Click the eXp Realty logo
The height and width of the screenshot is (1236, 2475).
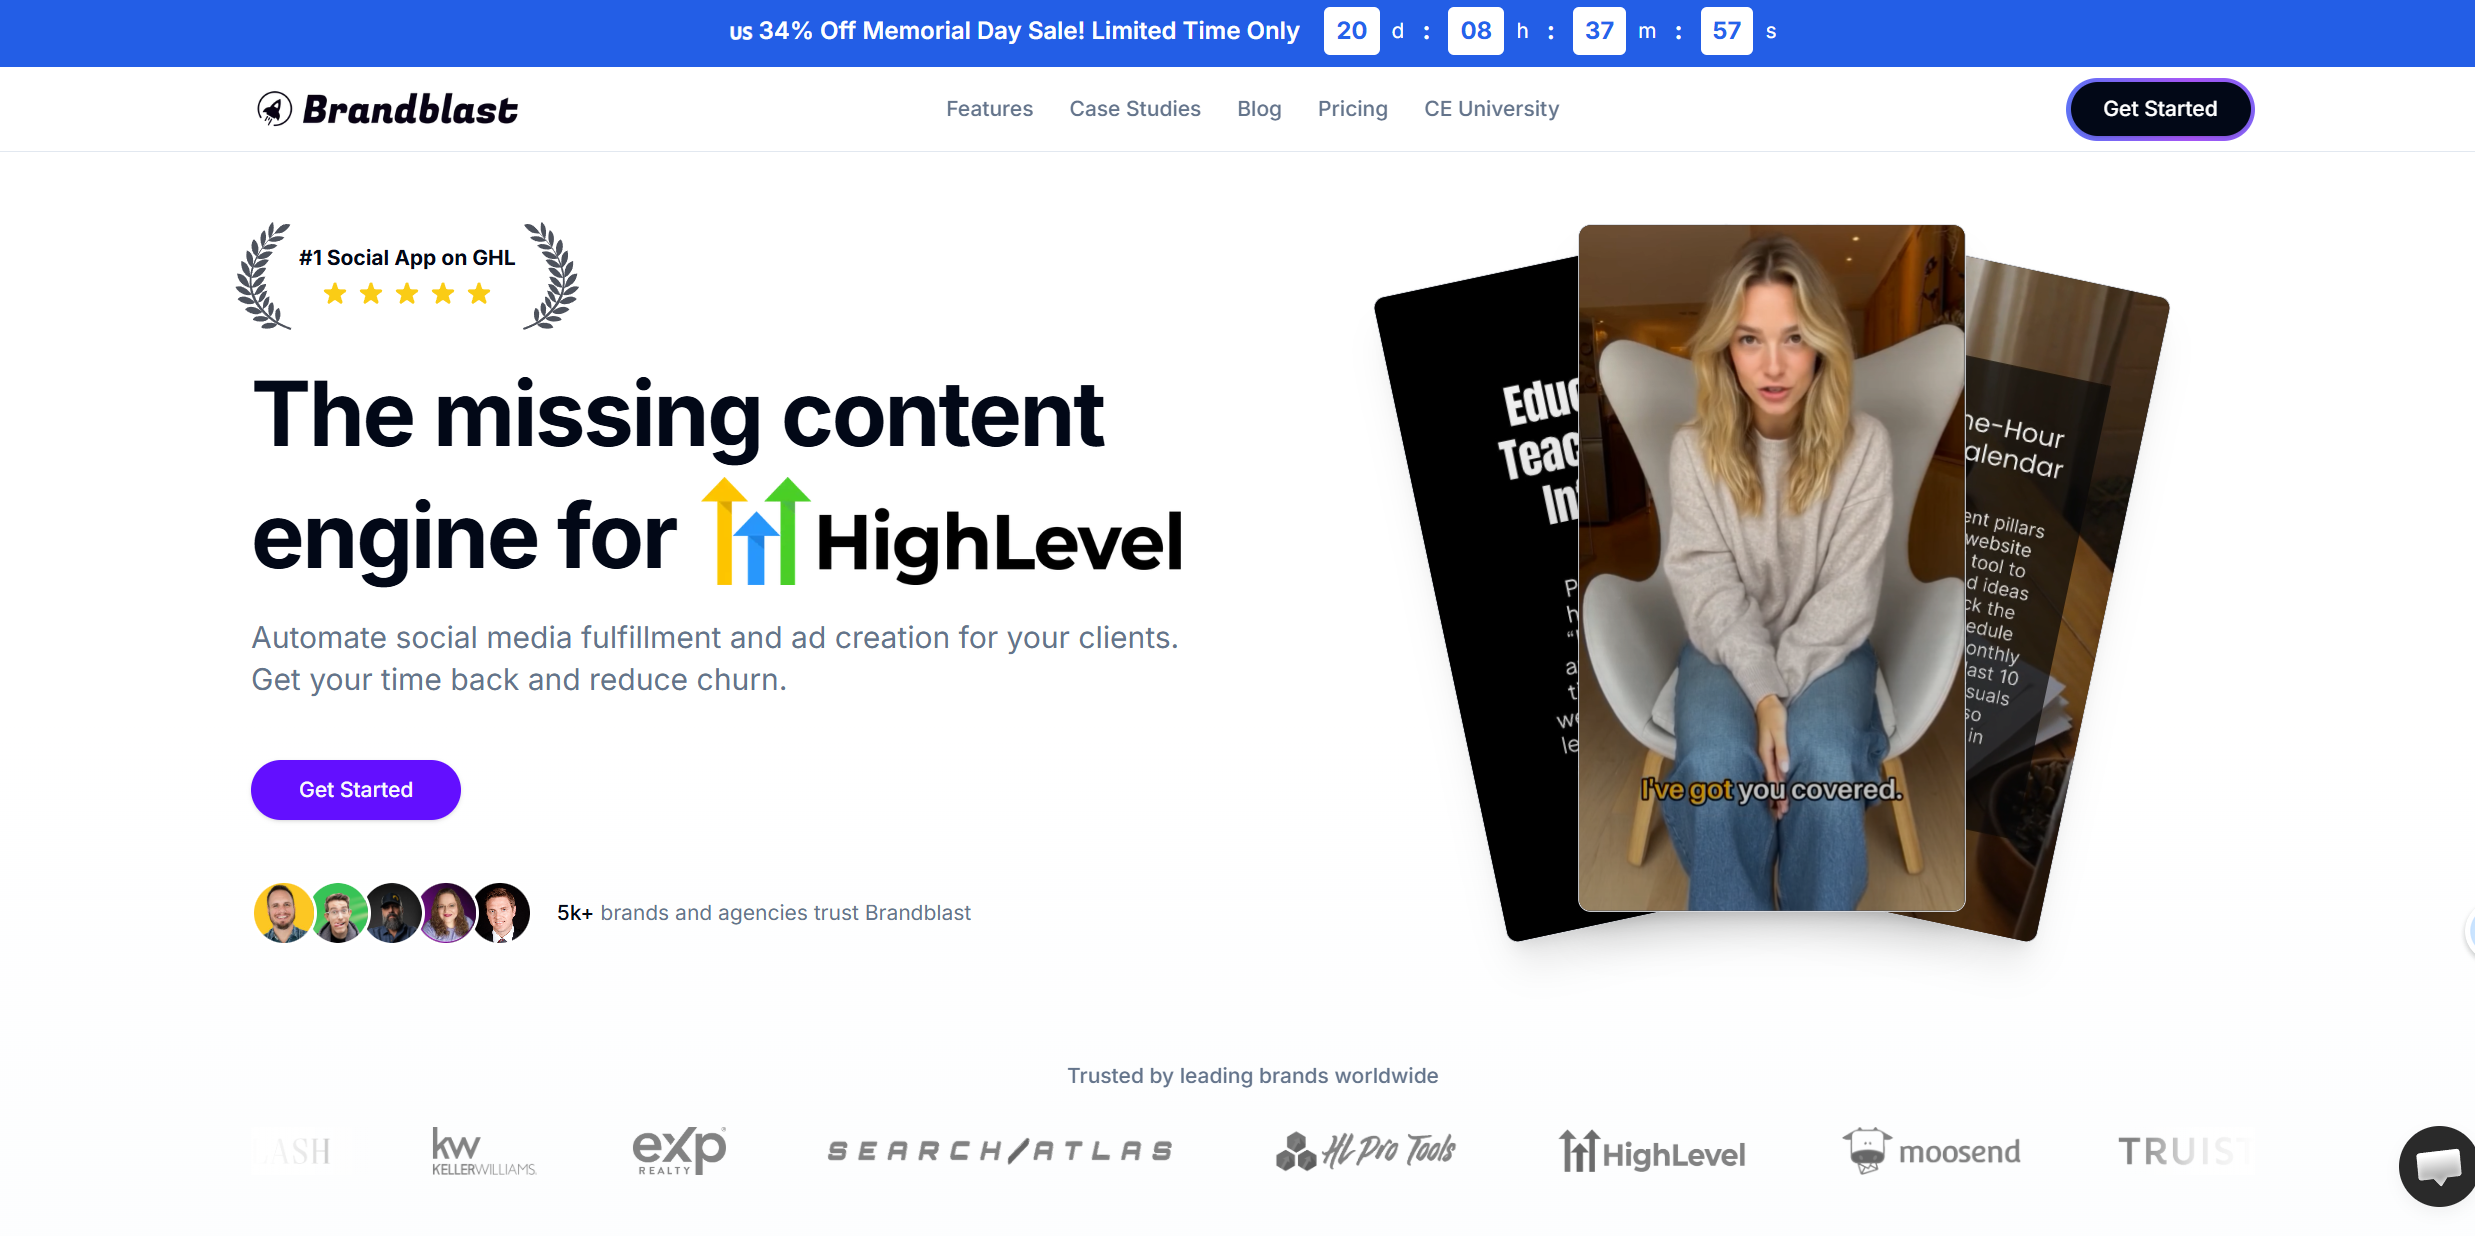pyautogui.click(x=680, y=1151)
